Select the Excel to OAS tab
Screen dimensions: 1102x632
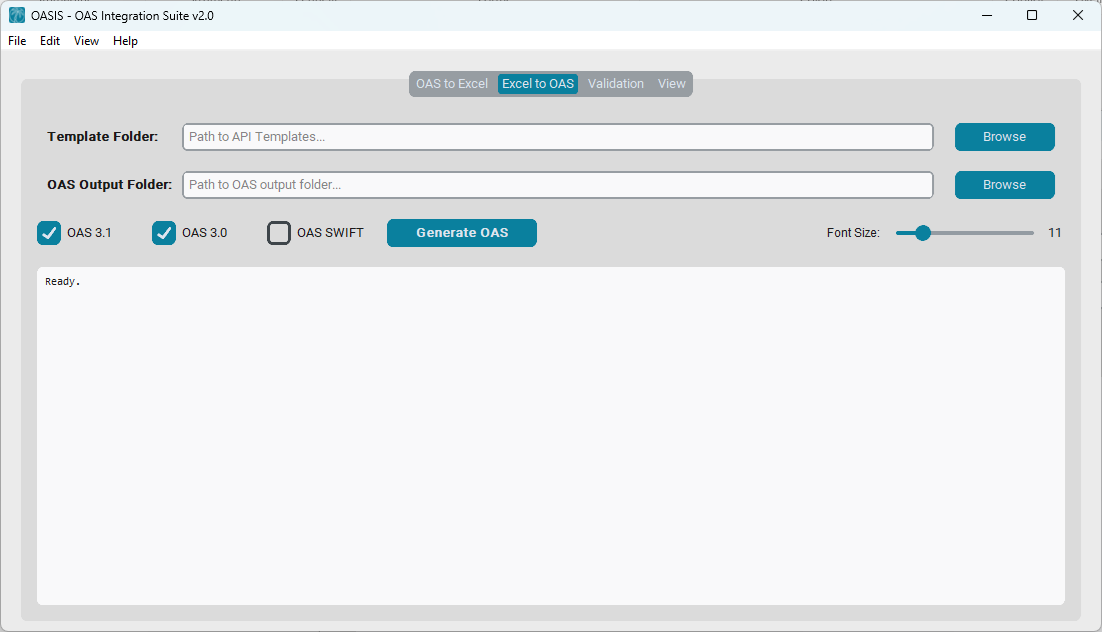coord(537,84)
